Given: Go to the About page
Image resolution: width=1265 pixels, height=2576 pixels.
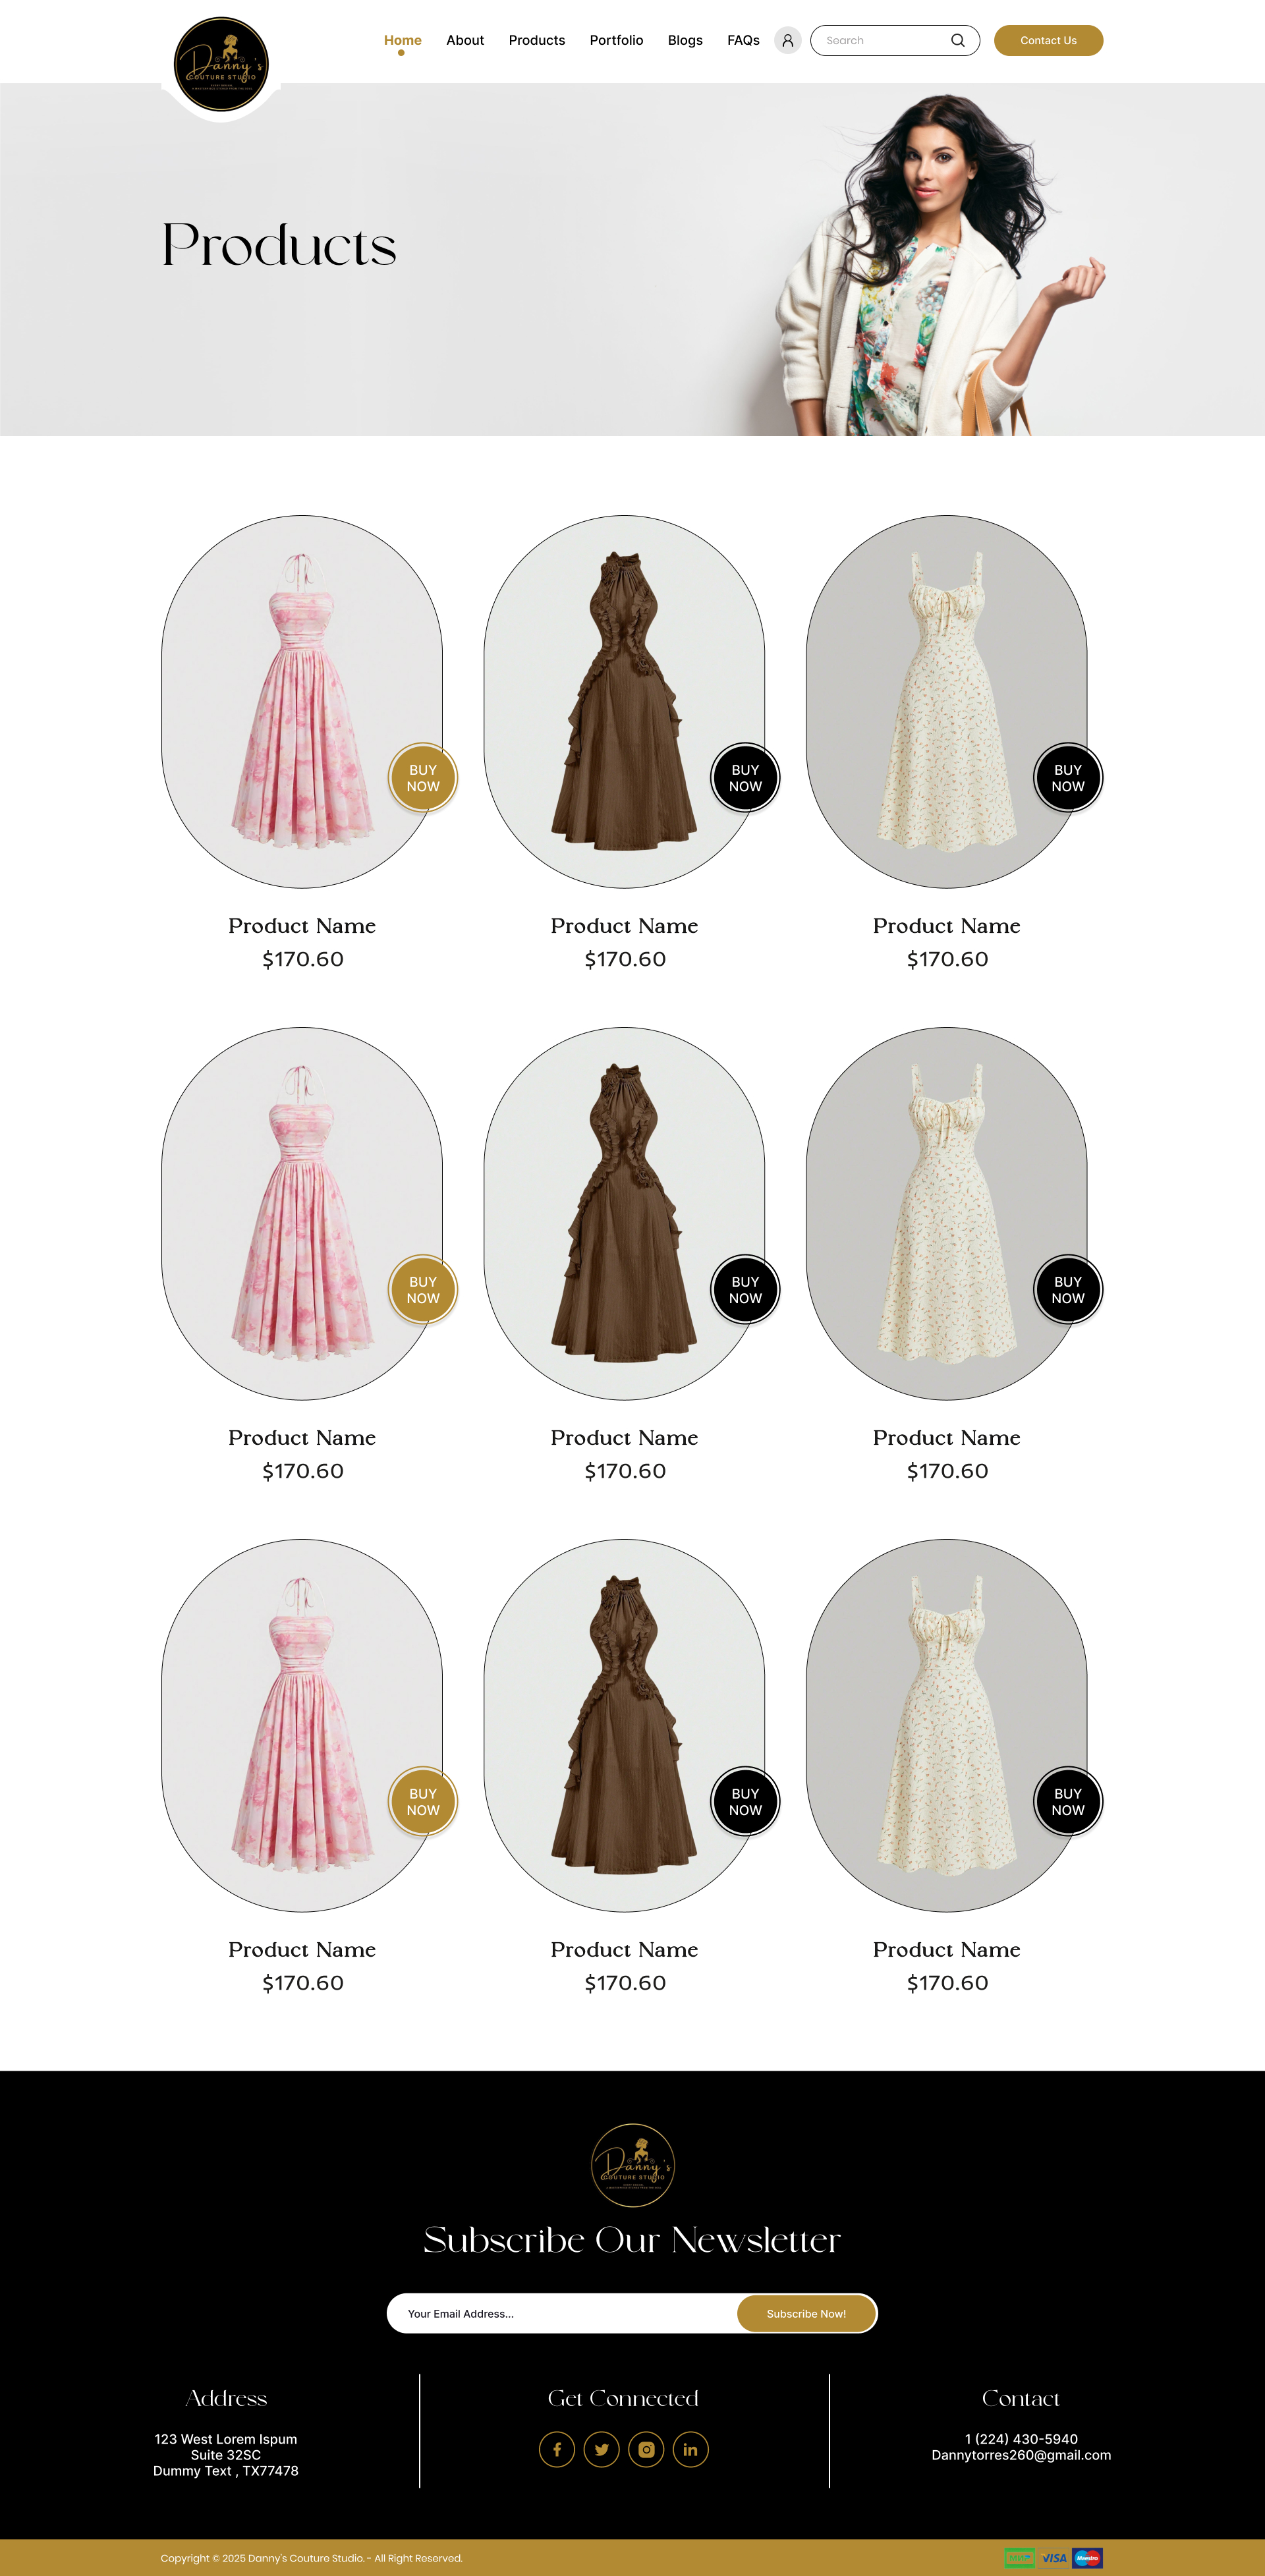Looking at the screenshot, I should click(x=465, y=41).
